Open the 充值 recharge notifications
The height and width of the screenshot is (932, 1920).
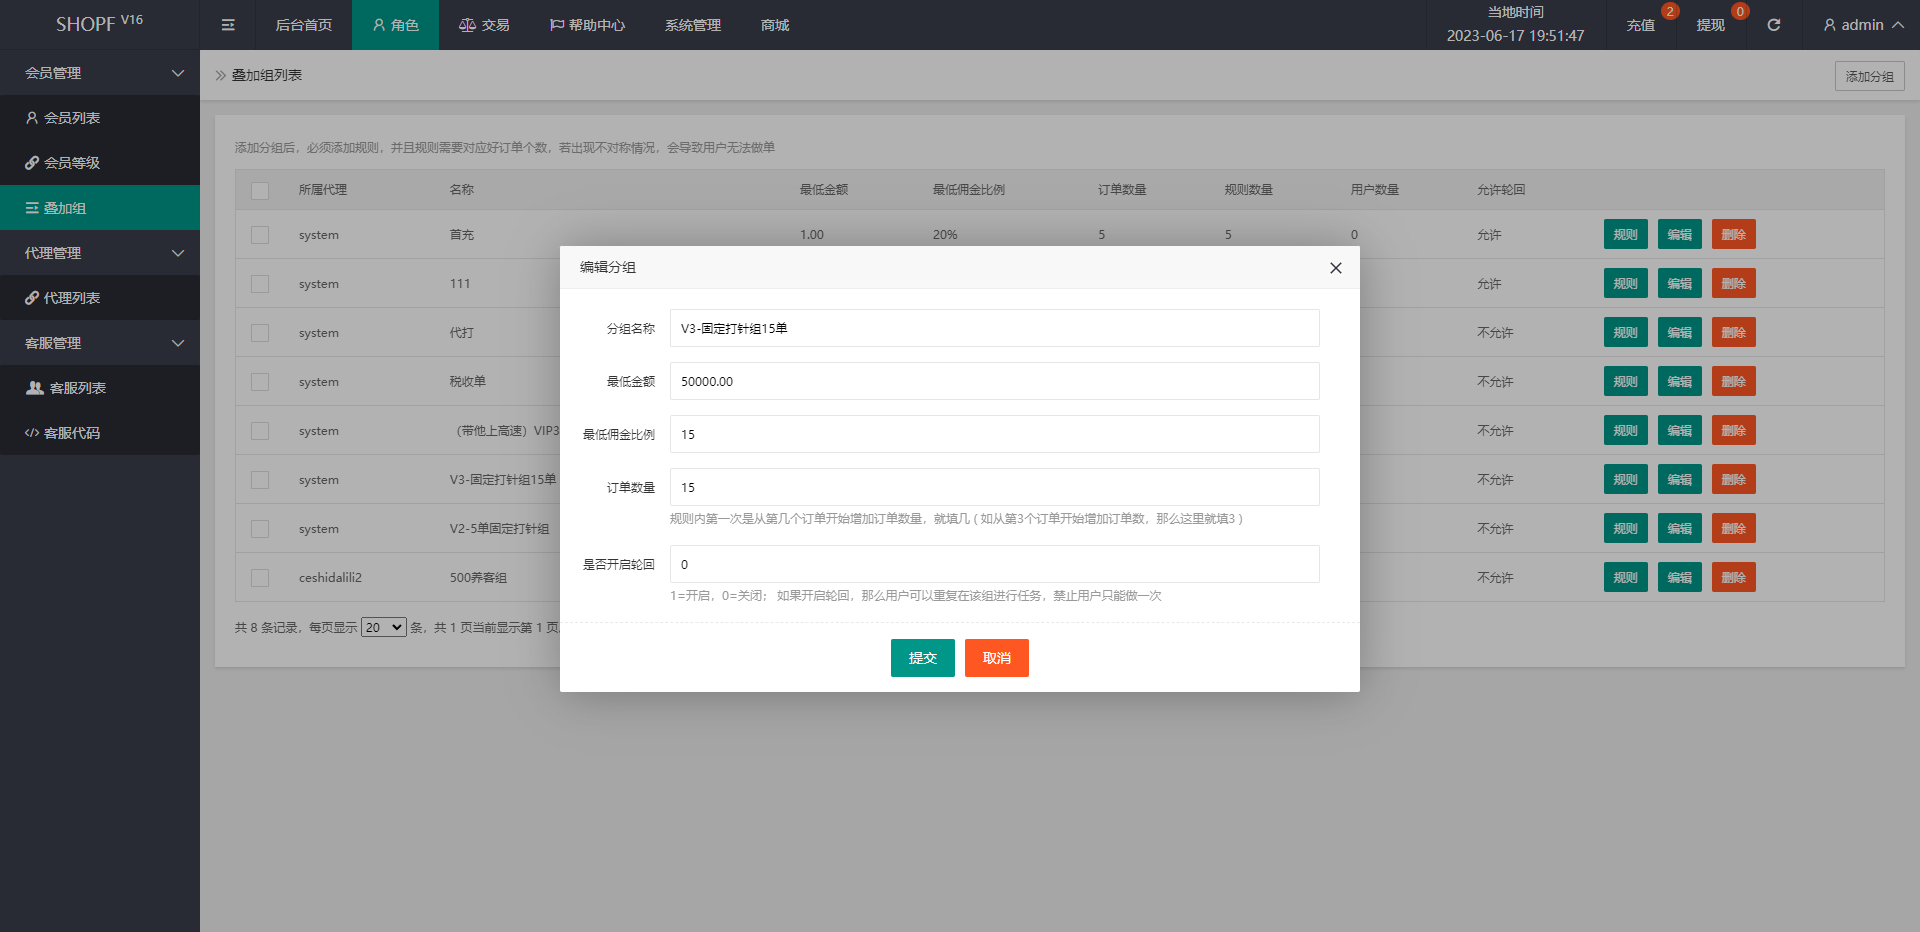pos(1640,25)
